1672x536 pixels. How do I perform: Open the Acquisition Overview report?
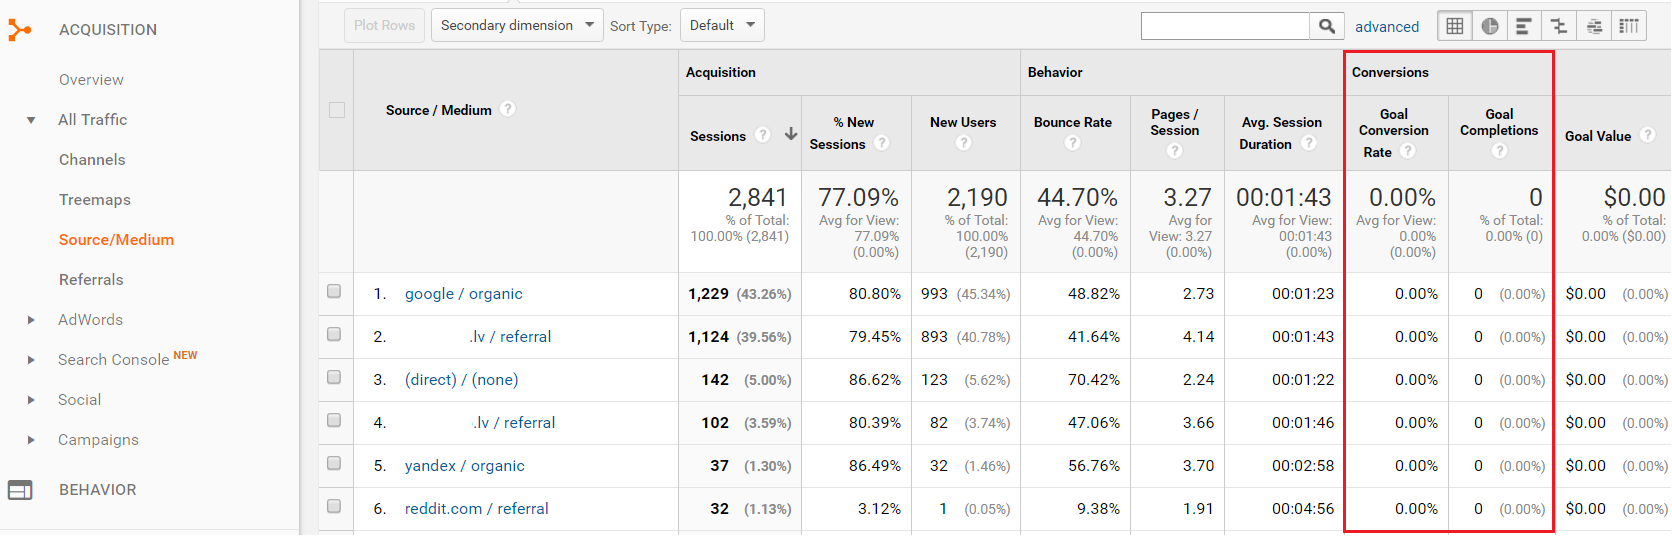91,80
